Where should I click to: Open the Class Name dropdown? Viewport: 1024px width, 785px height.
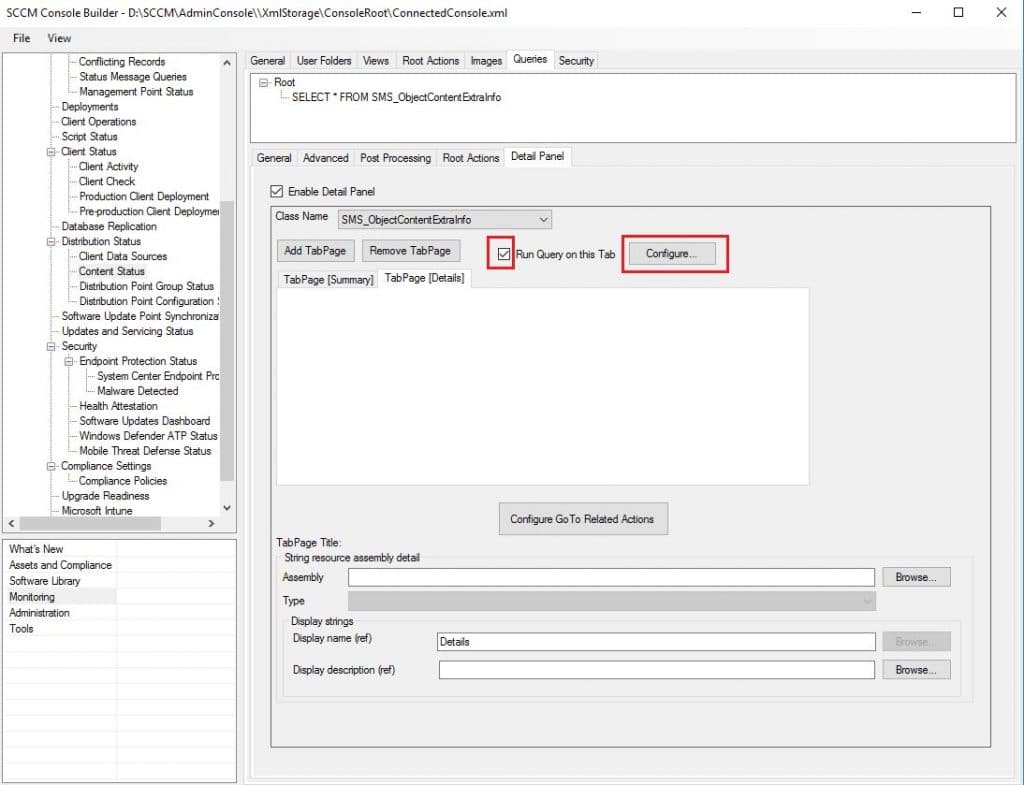(543, 219)
